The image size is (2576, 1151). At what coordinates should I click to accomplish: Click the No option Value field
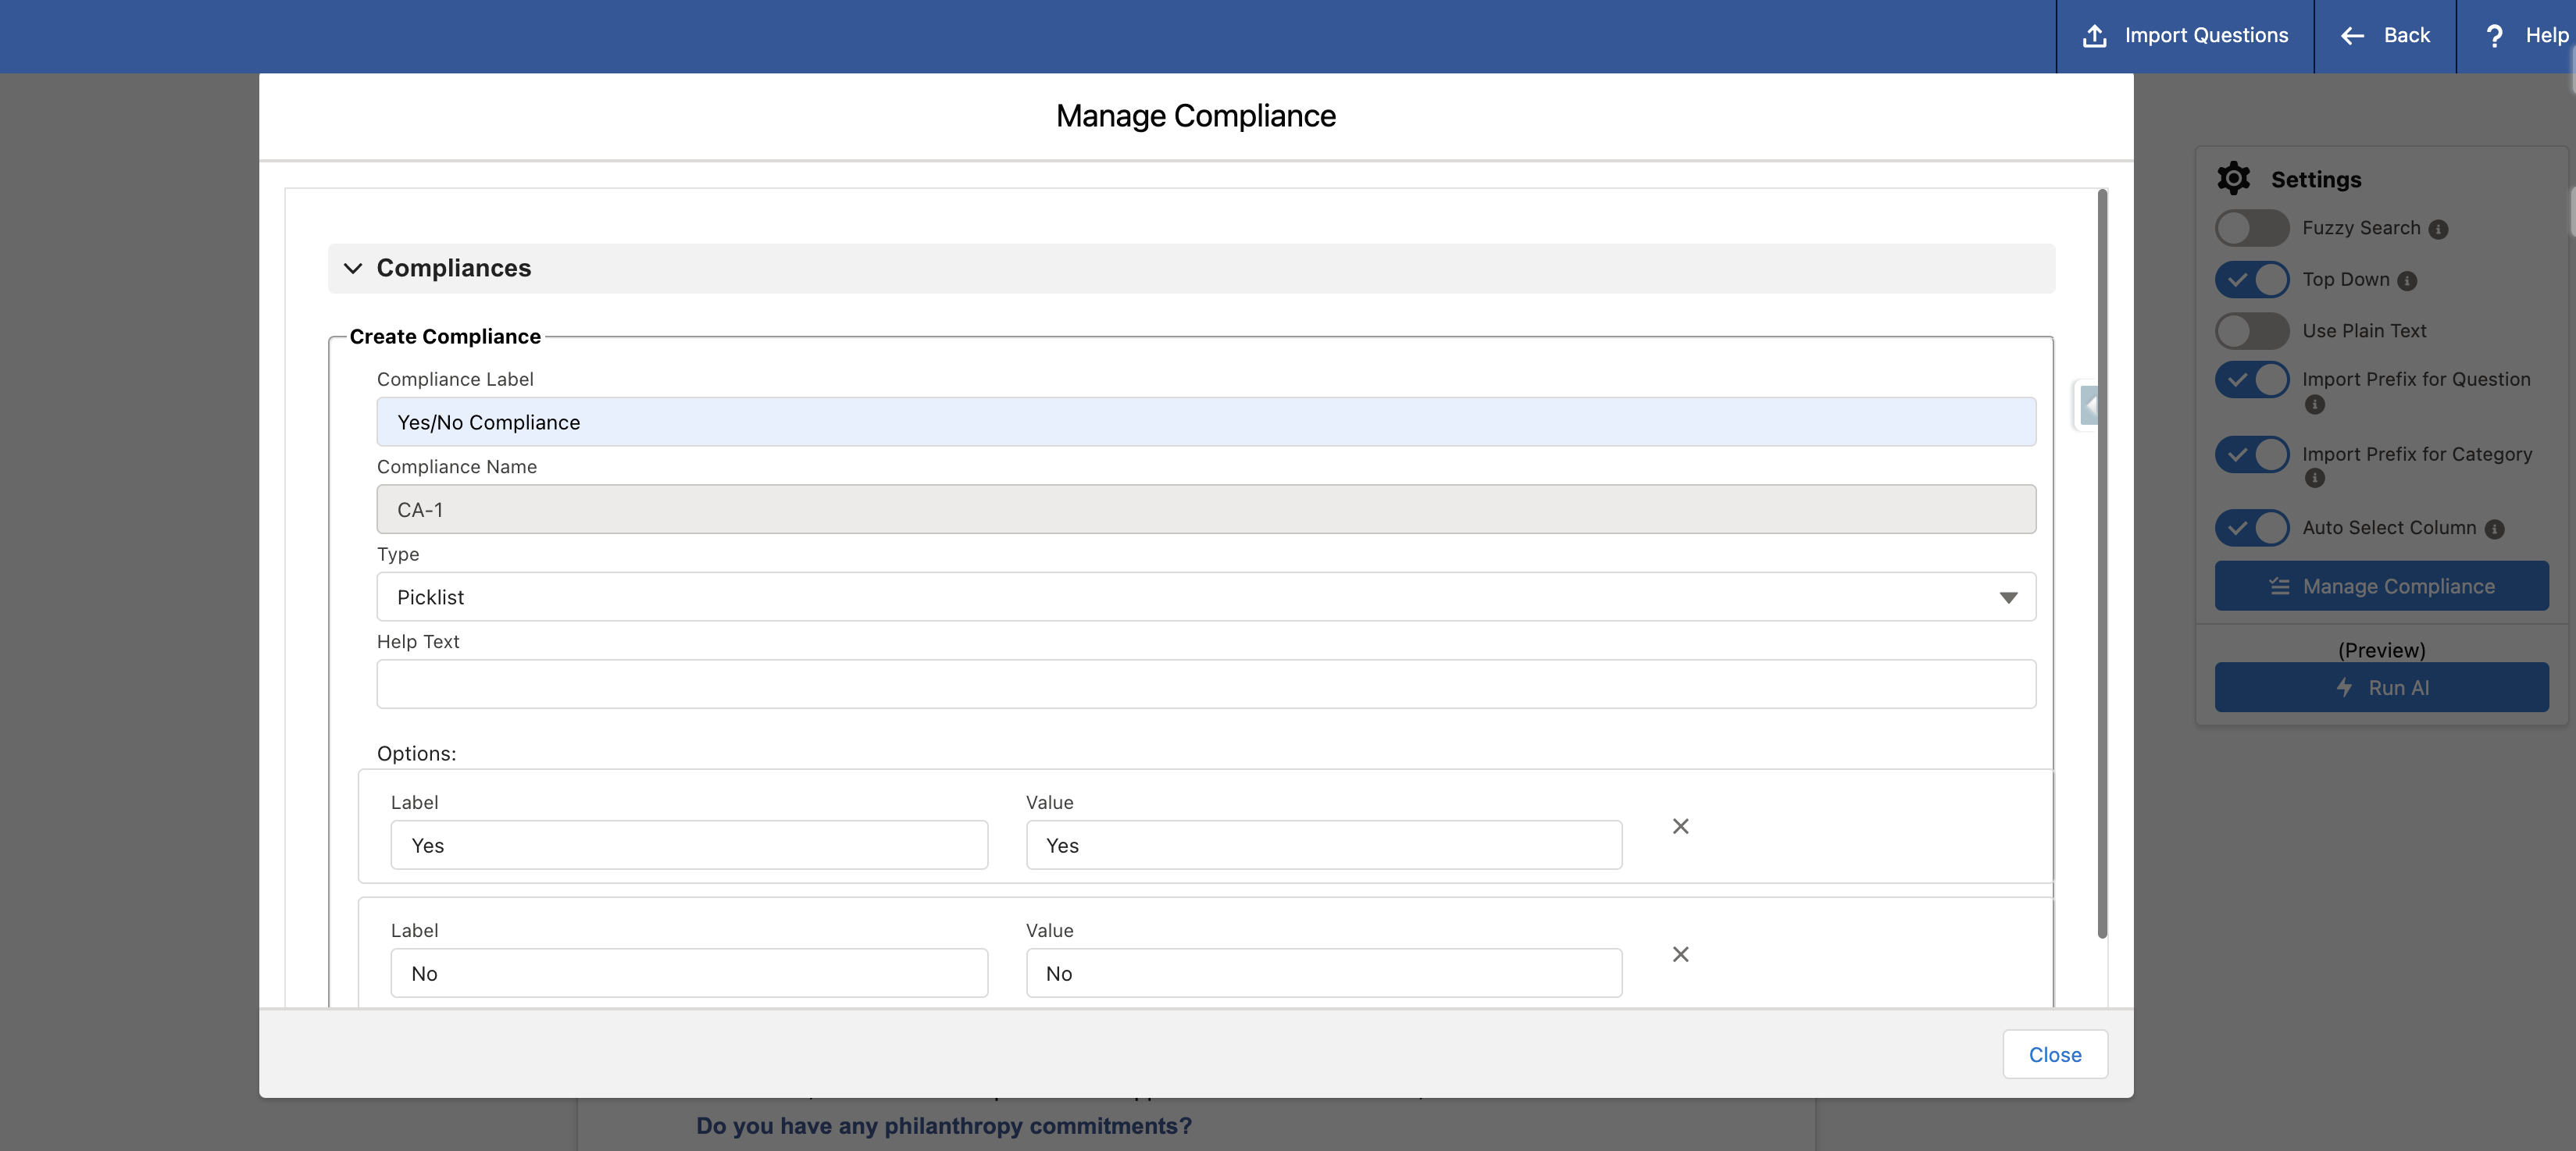click(x=1324, y=973)
